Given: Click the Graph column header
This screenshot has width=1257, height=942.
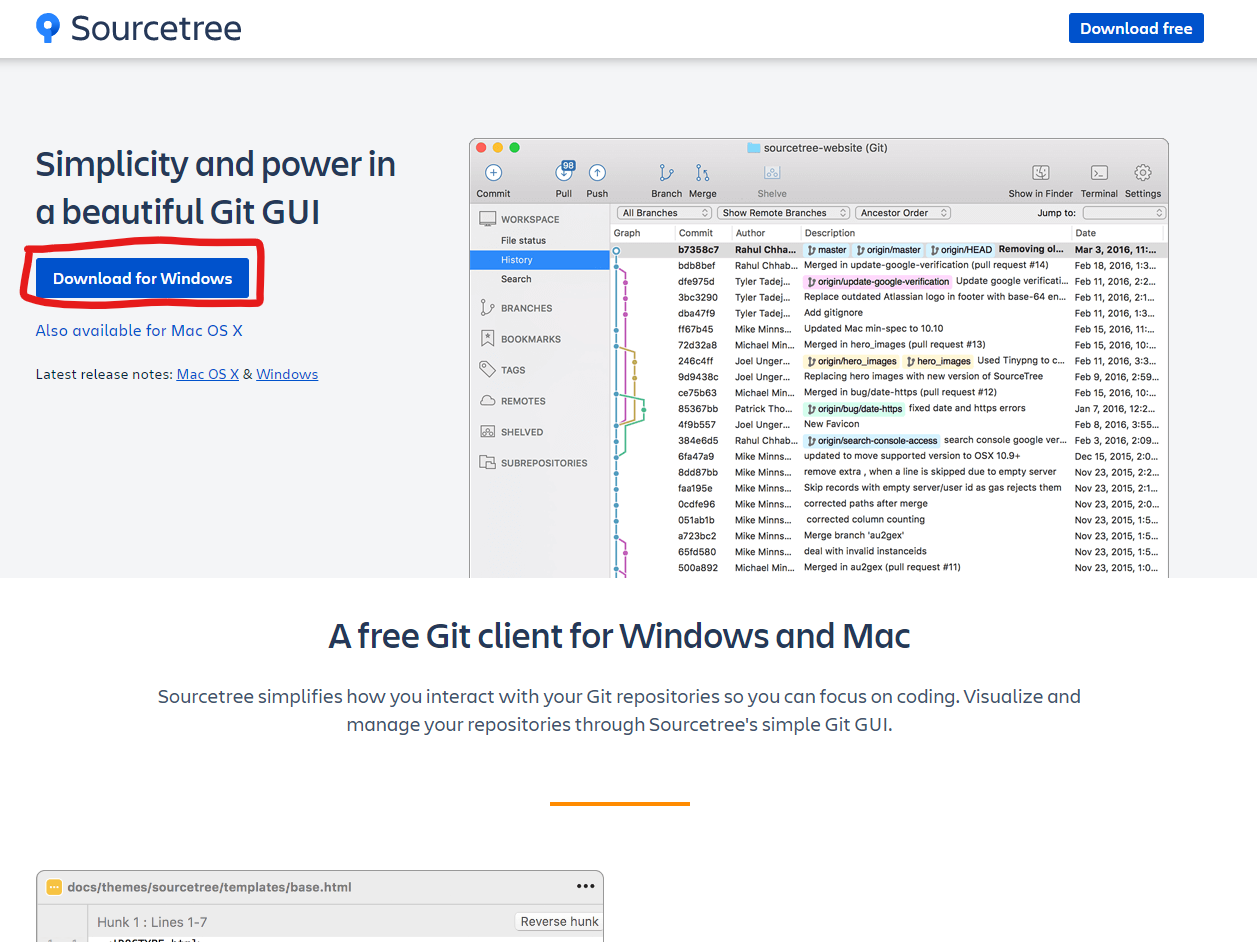Looking at the screenshot, I should pos(627,233).
